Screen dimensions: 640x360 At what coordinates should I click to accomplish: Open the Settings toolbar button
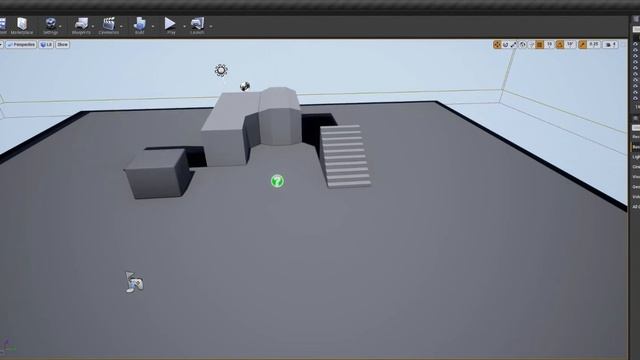(x=51, y=26)
